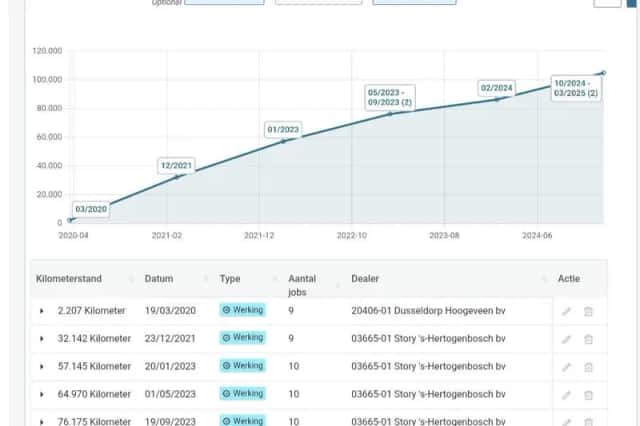Delete the 57.145 Kilometer record
The image size is (640, 426).
(588, 367)
